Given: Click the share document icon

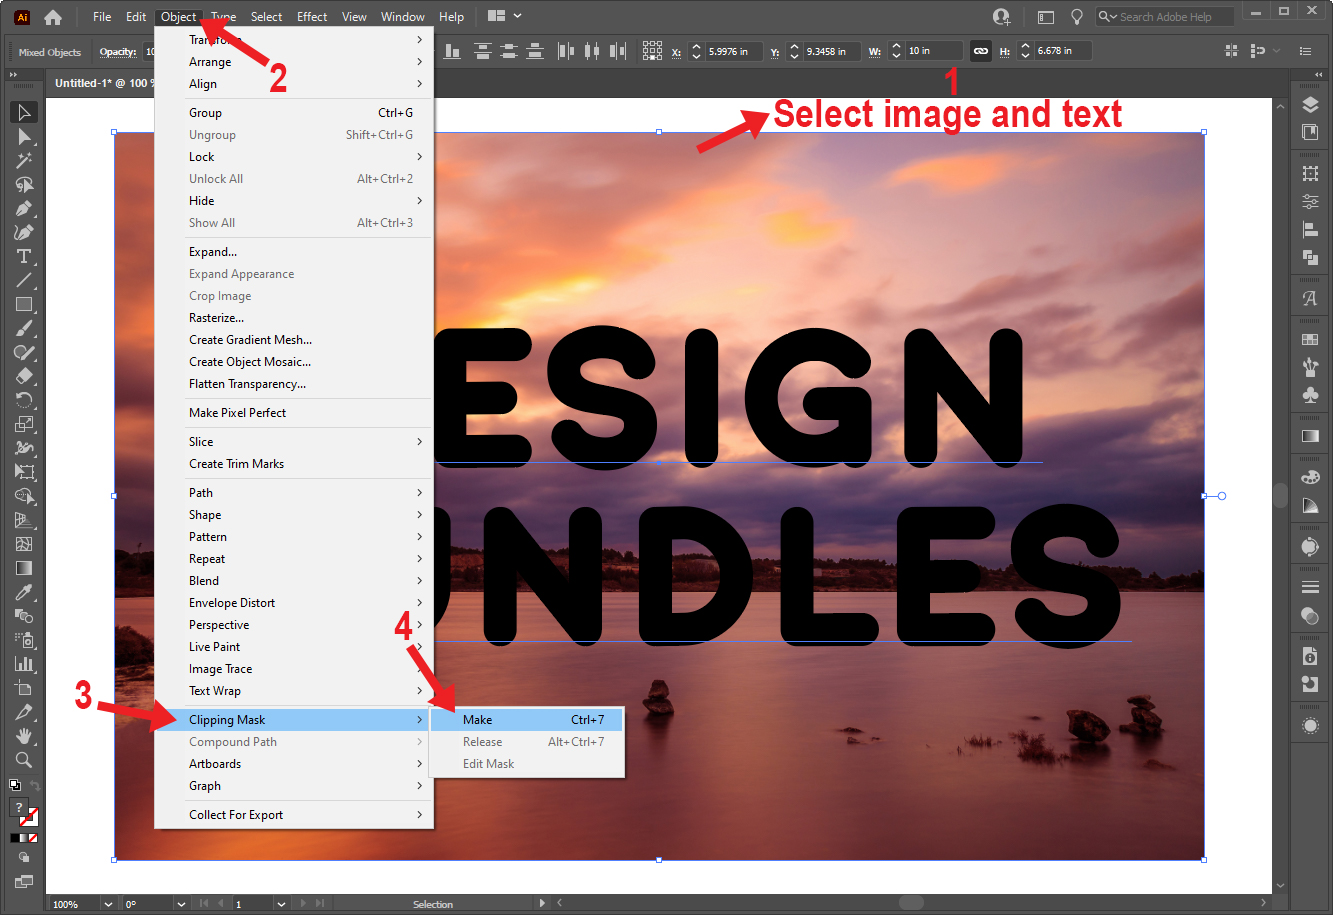Looking at the screenshot, I should (1001, 17).
